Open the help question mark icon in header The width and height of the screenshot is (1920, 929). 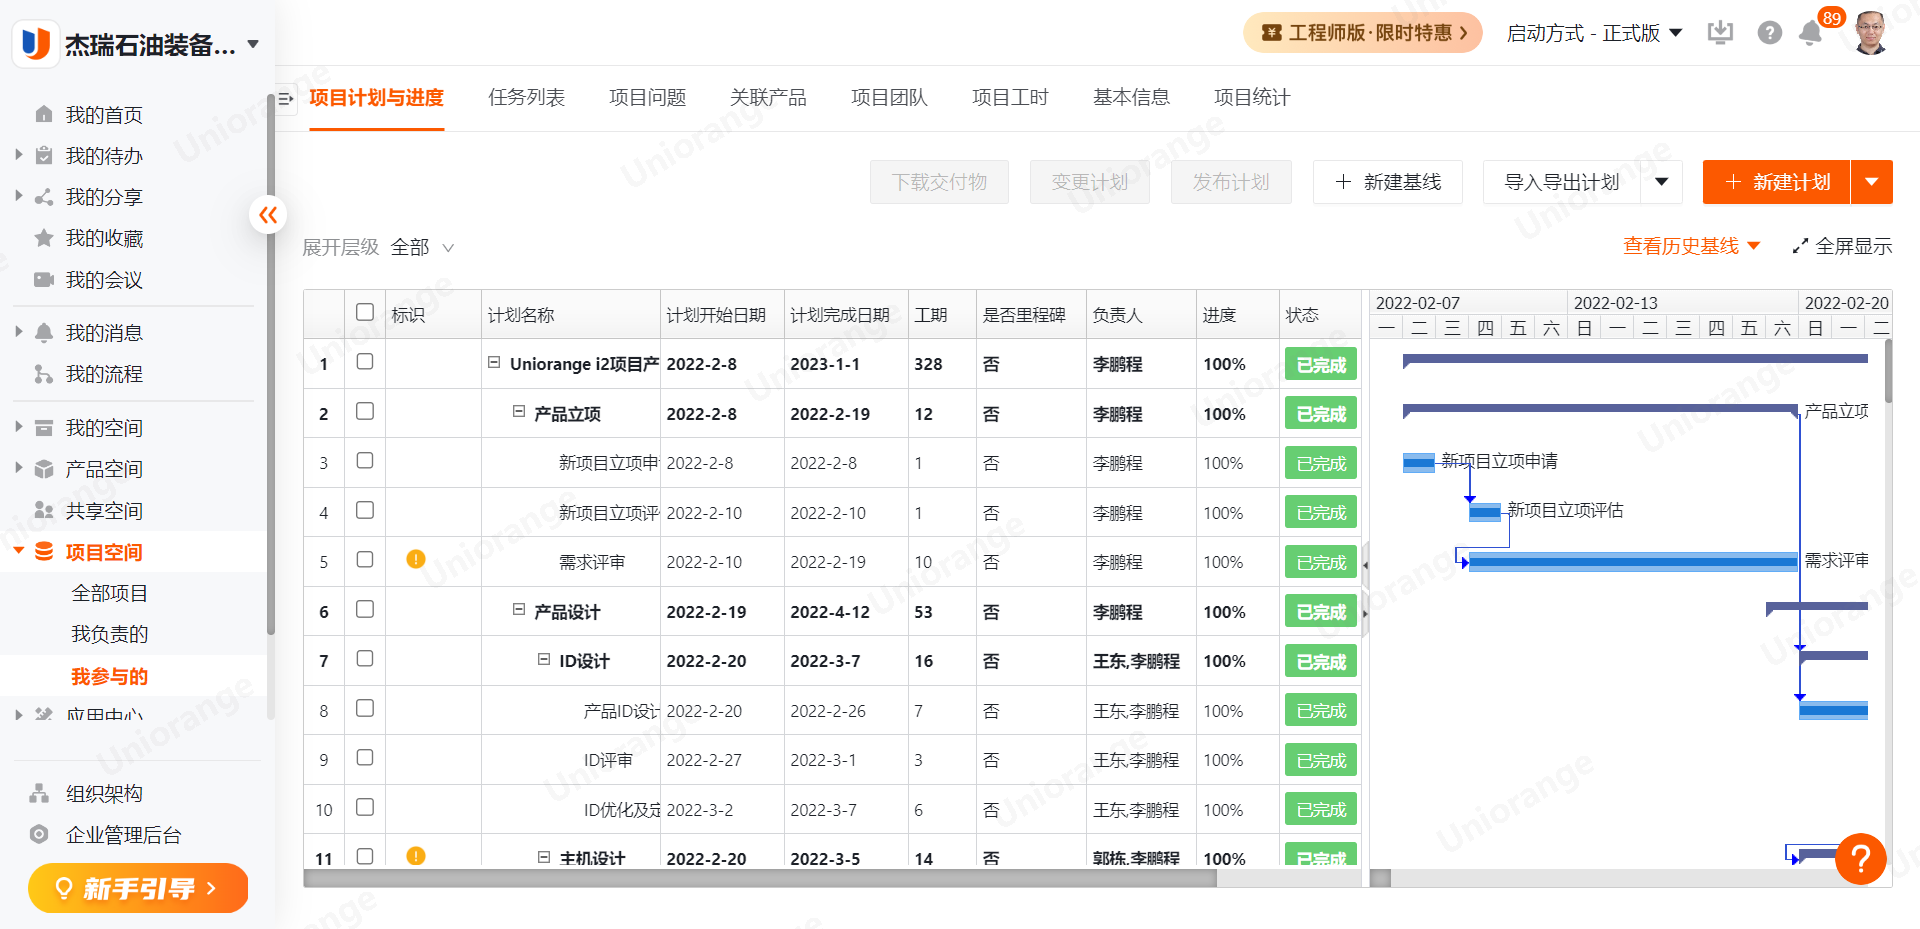click(x=1769, y=33)
